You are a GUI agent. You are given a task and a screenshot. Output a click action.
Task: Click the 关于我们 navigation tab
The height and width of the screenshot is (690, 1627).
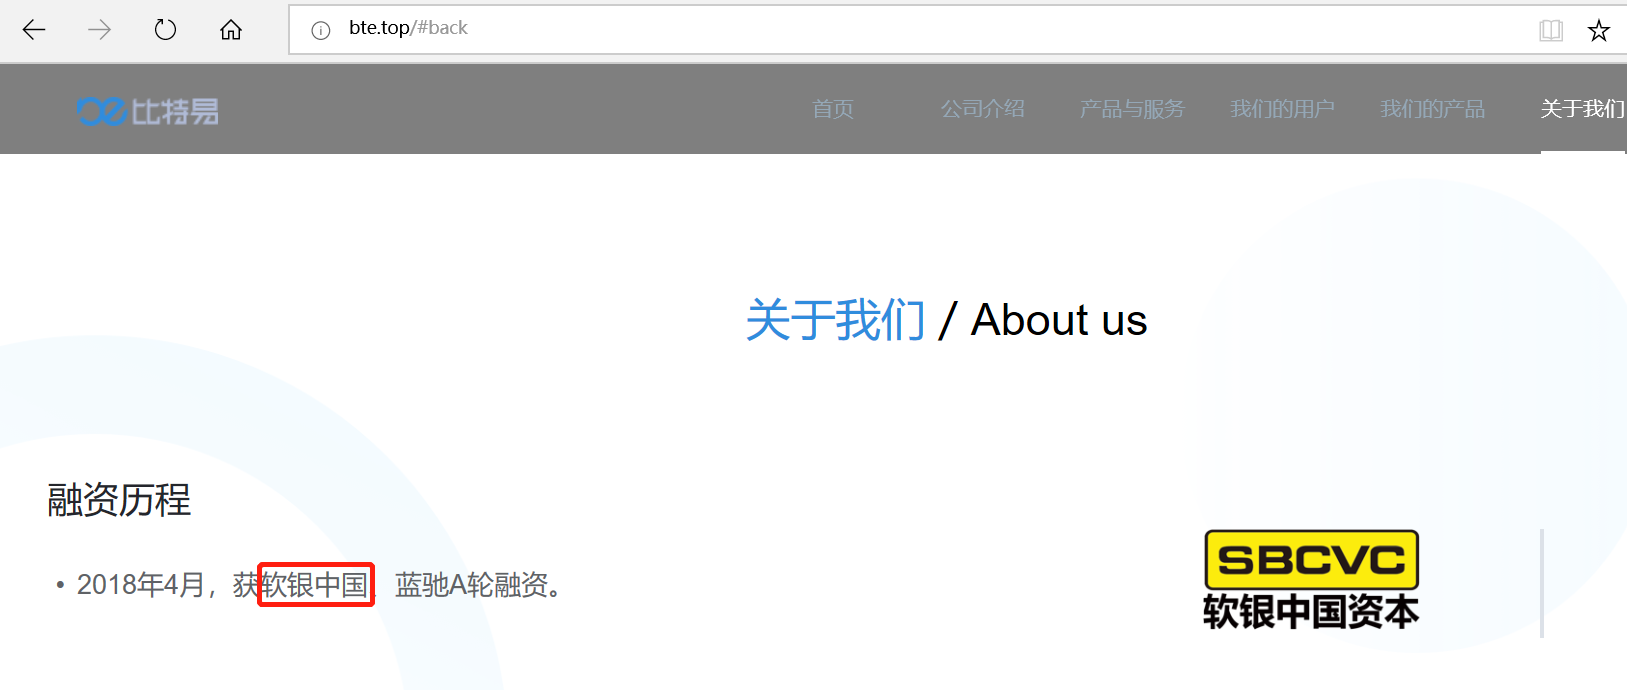tap(1583, 109)
